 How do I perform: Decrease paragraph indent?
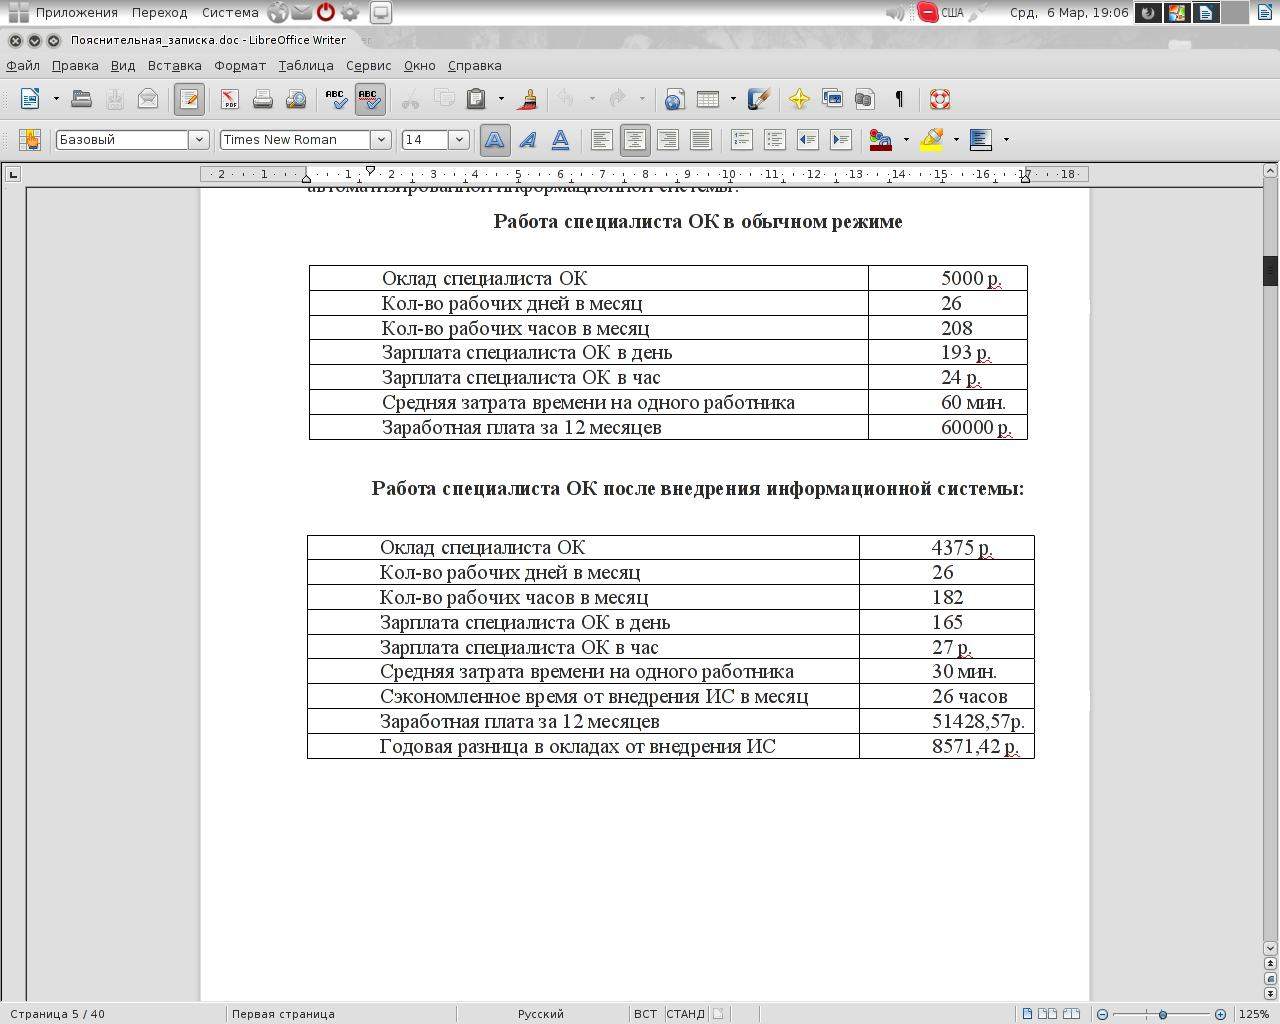click(x=807, y=140)
